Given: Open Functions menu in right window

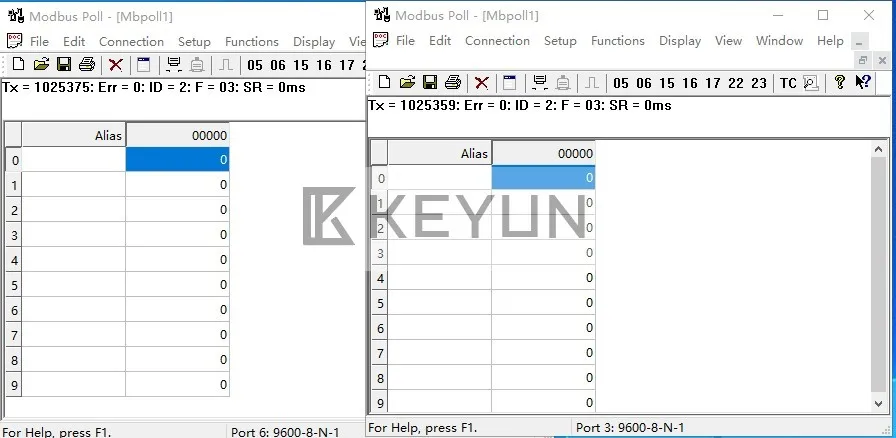Looking at the screenshot, I should pyautogui.click(x=618, y=41).
